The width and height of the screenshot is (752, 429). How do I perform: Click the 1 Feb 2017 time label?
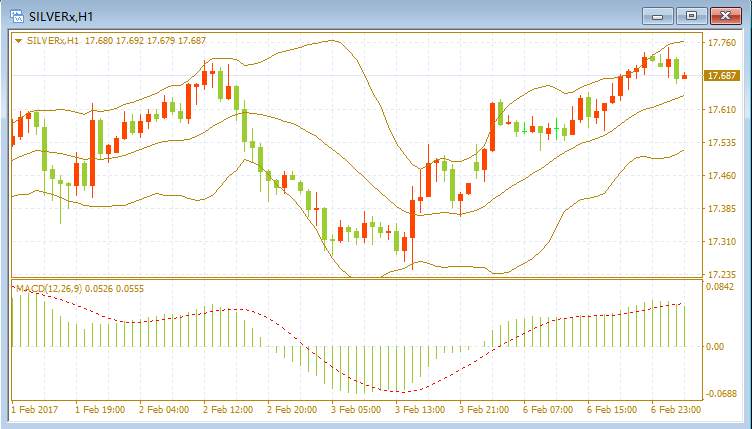[35, 410]
